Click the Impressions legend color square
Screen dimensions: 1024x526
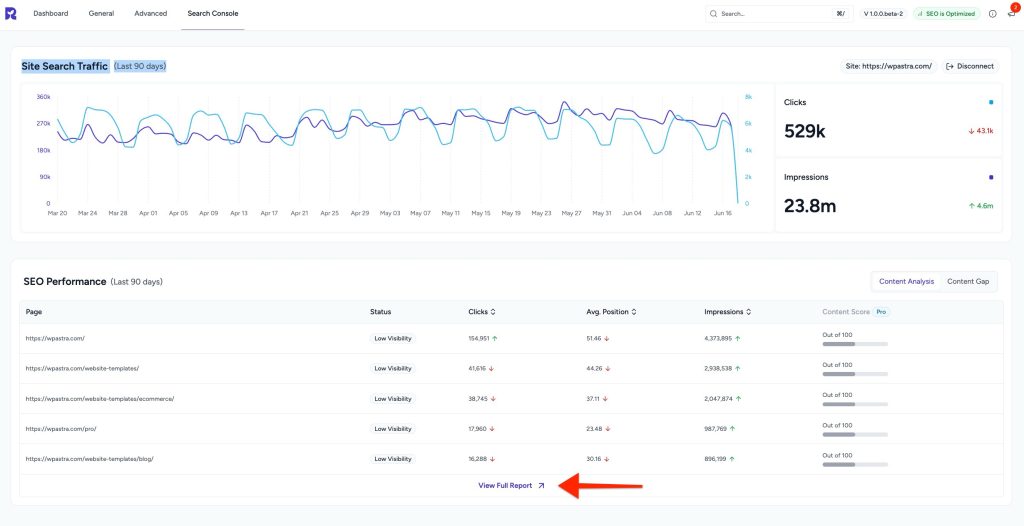pos(991,177)
